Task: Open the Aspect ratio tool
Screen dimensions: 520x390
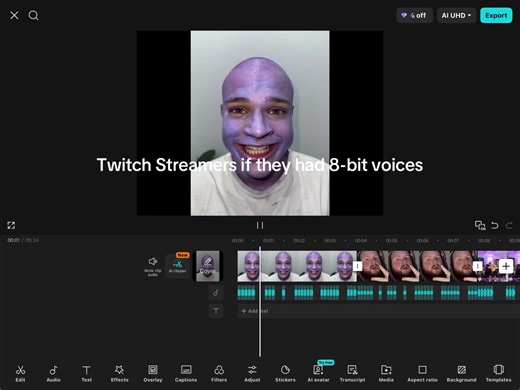Action: click(422, 373)
